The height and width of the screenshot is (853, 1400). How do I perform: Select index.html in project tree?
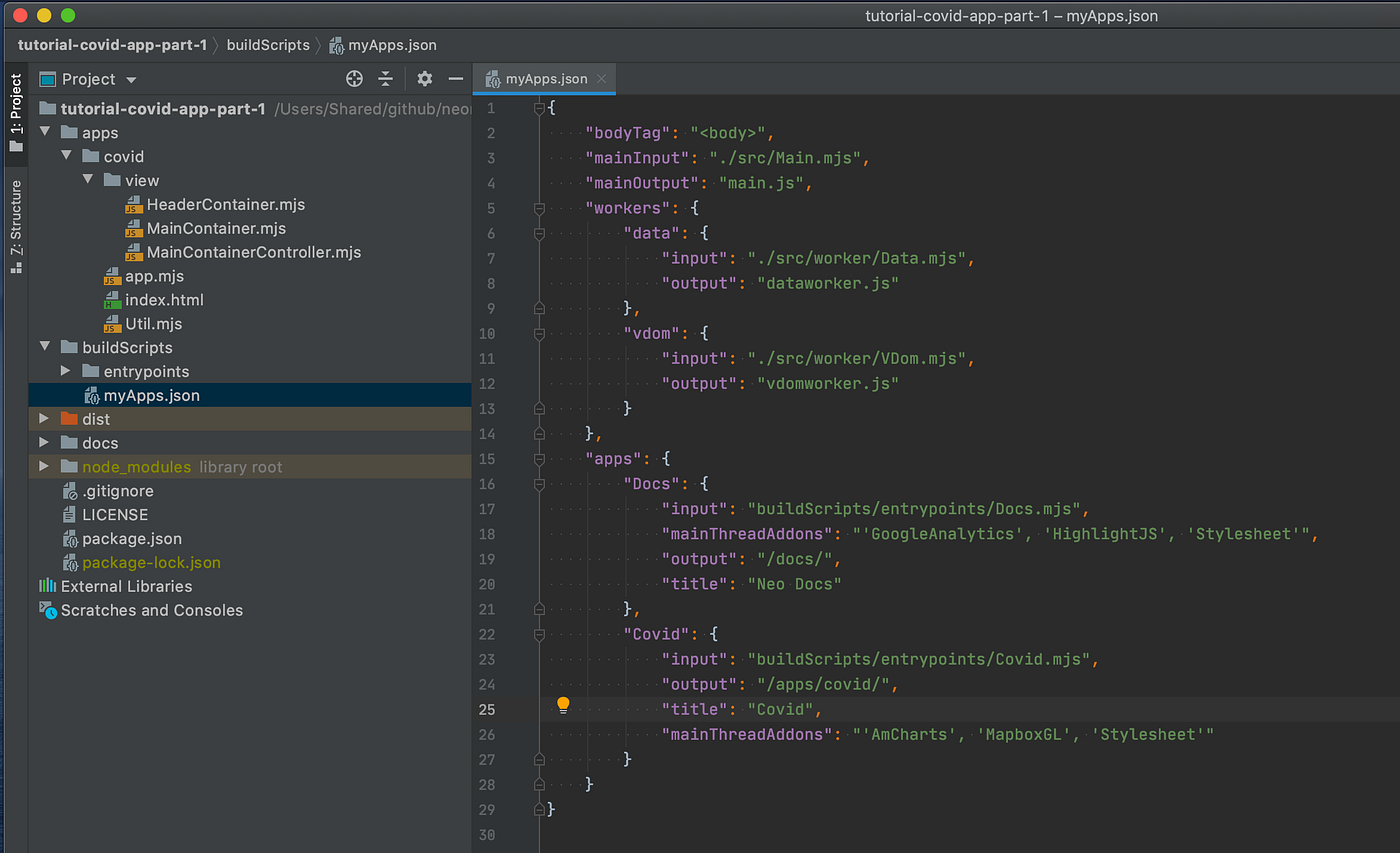(x=164, y=300)
